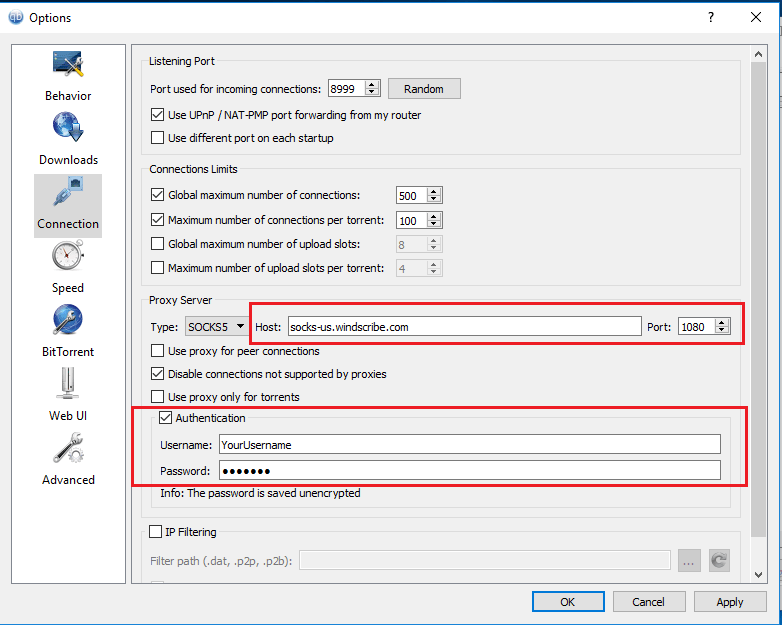This screenshot has height=625, width=782.
Task: Open the Advanced wrench icon
Action: [x=68, y=448]
